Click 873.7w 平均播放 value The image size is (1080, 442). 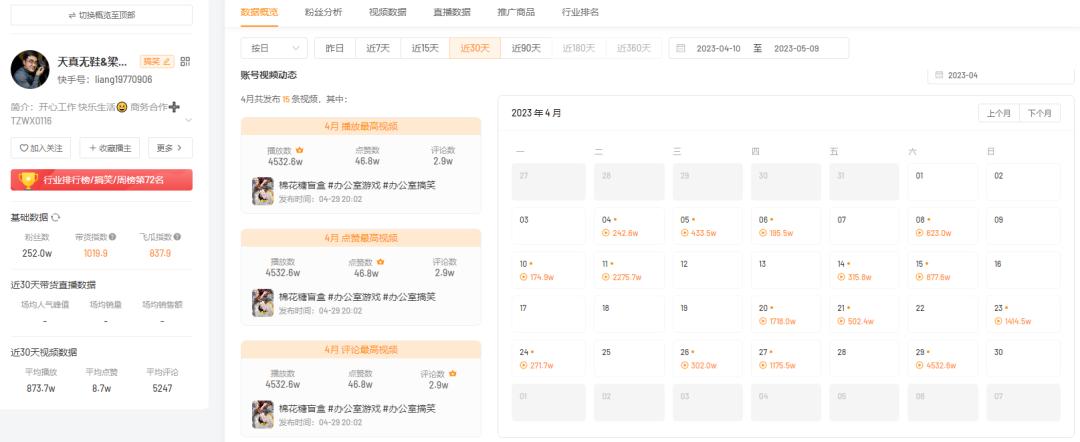pos(41,388)
